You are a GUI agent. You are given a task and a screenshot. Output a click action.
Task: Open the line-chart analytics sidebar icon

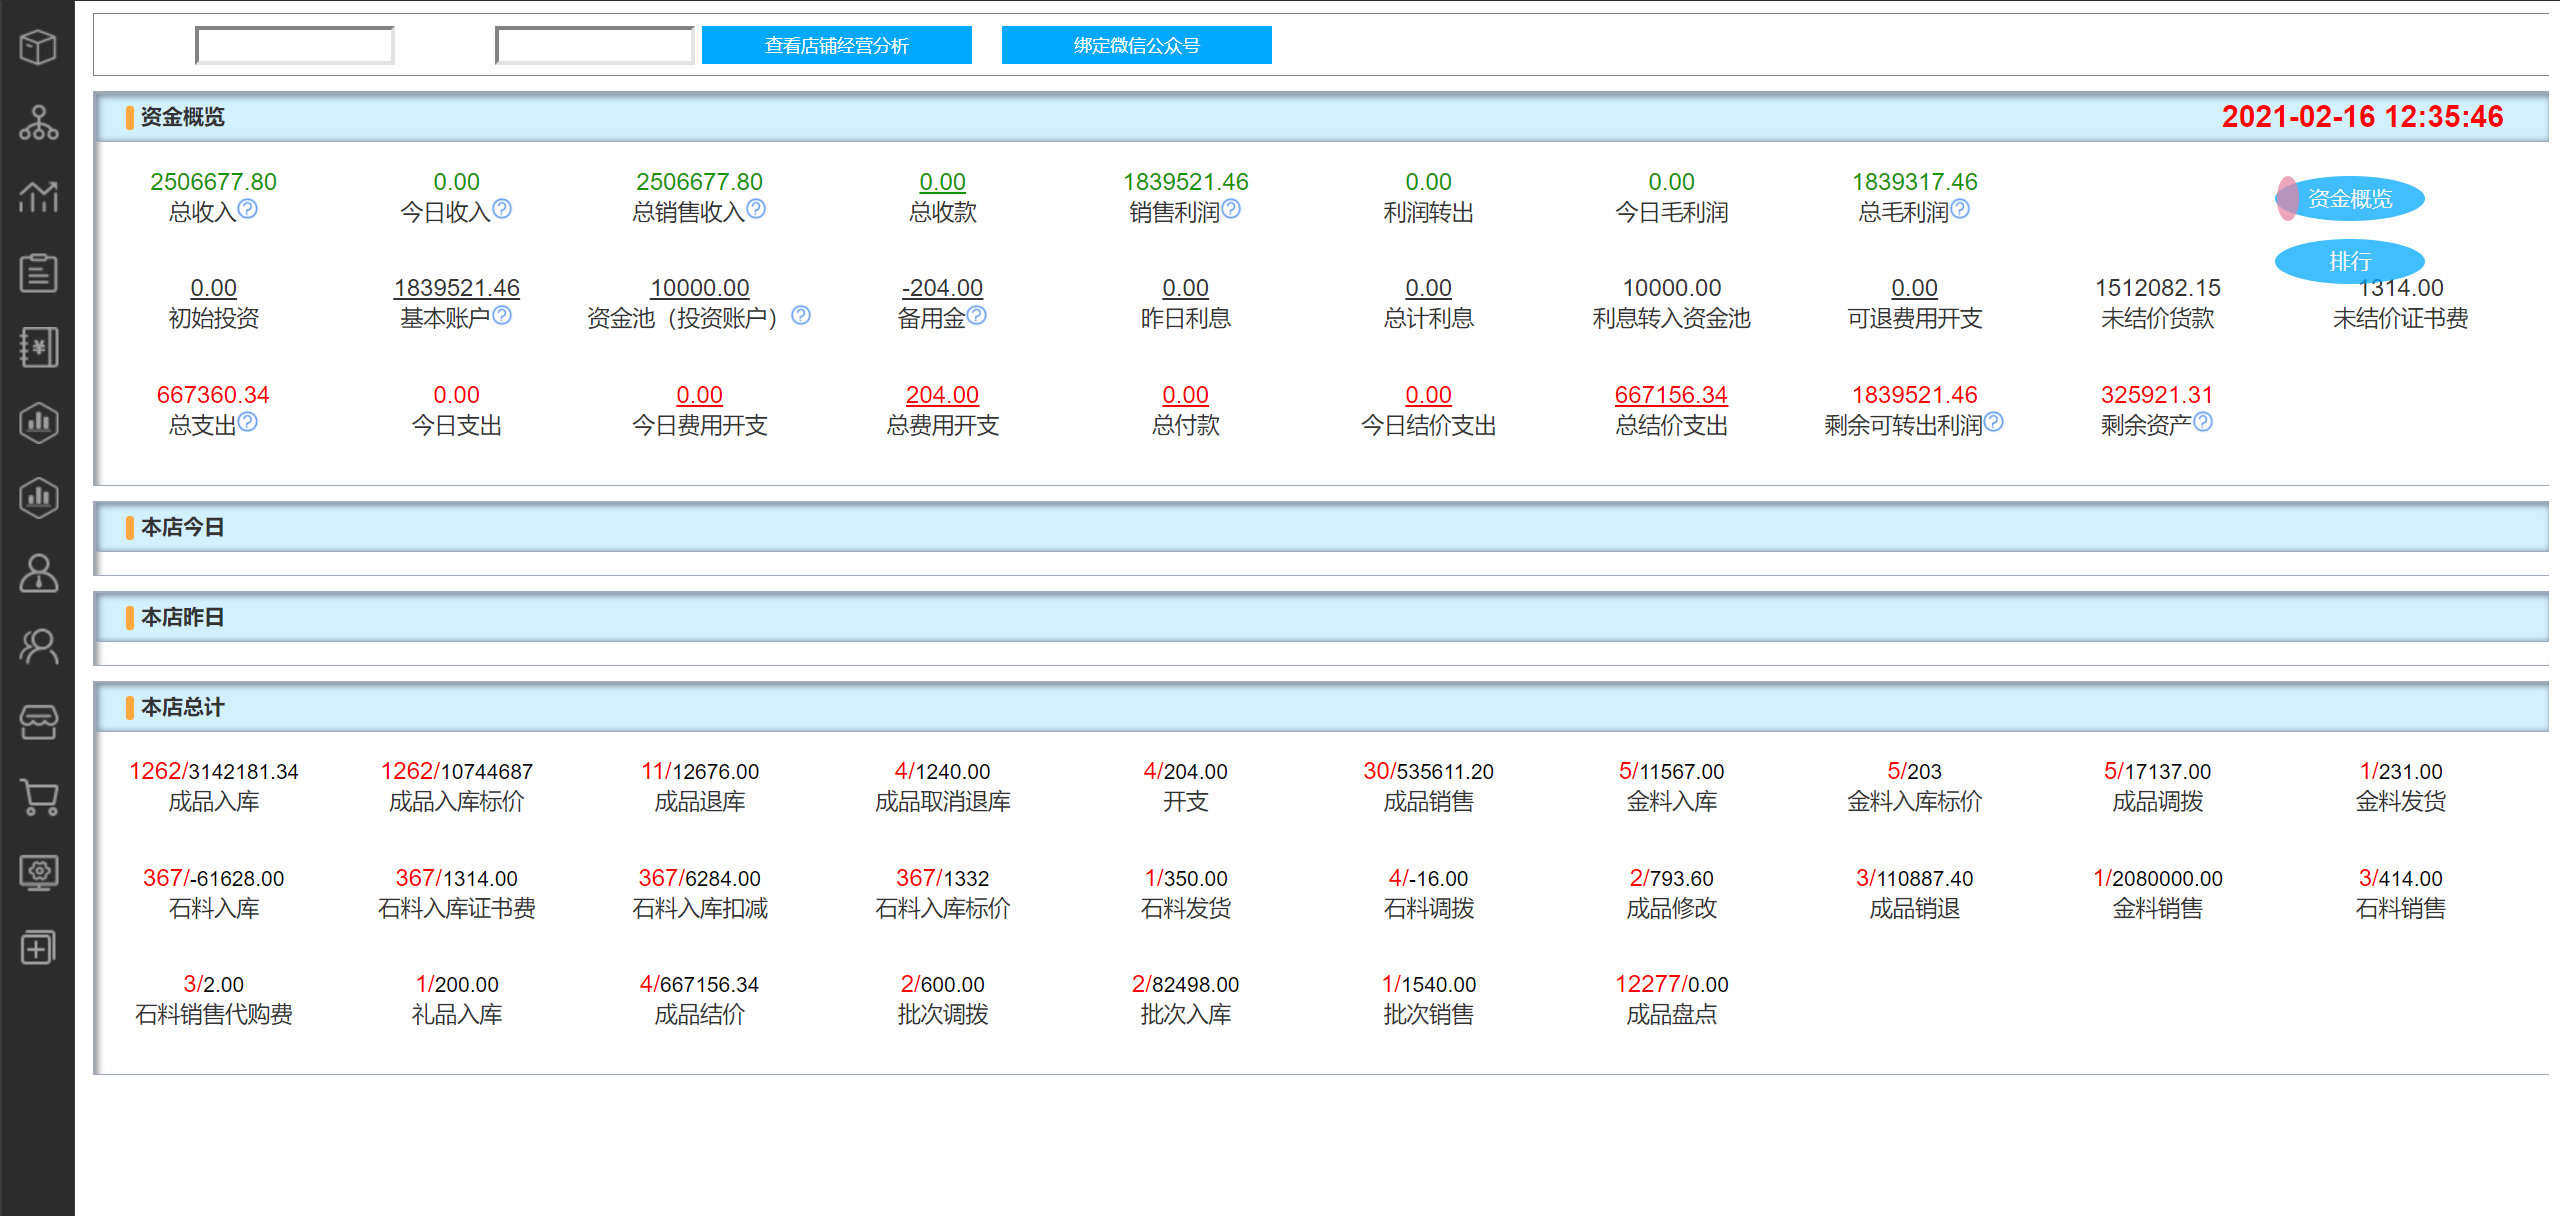point(38,197)
